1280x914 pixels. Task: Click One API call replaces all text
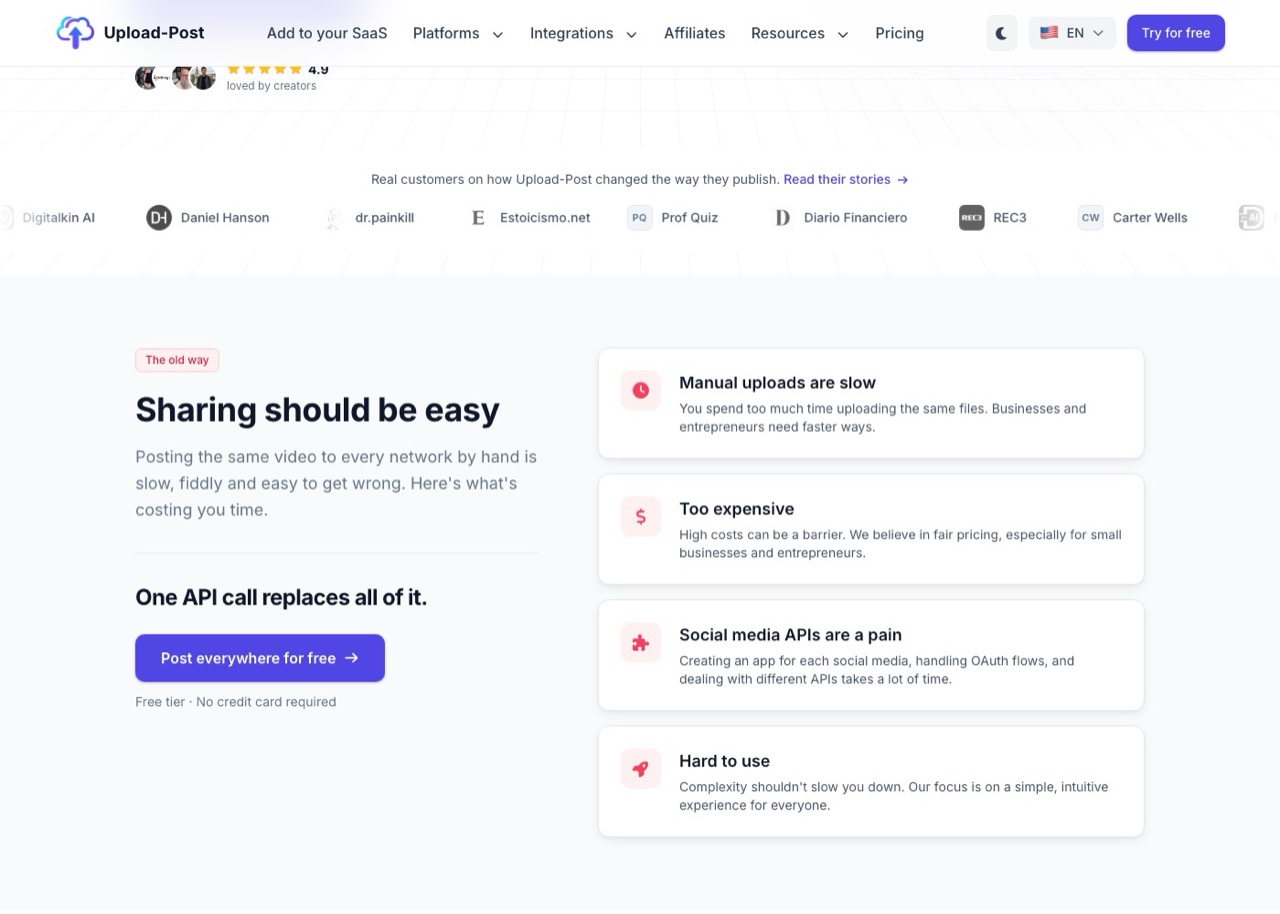tap(281, 597)
